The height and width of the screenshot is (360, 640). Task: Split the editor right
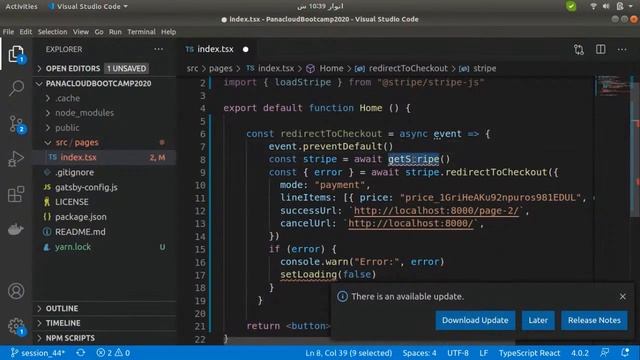click(x=600, y=49)
